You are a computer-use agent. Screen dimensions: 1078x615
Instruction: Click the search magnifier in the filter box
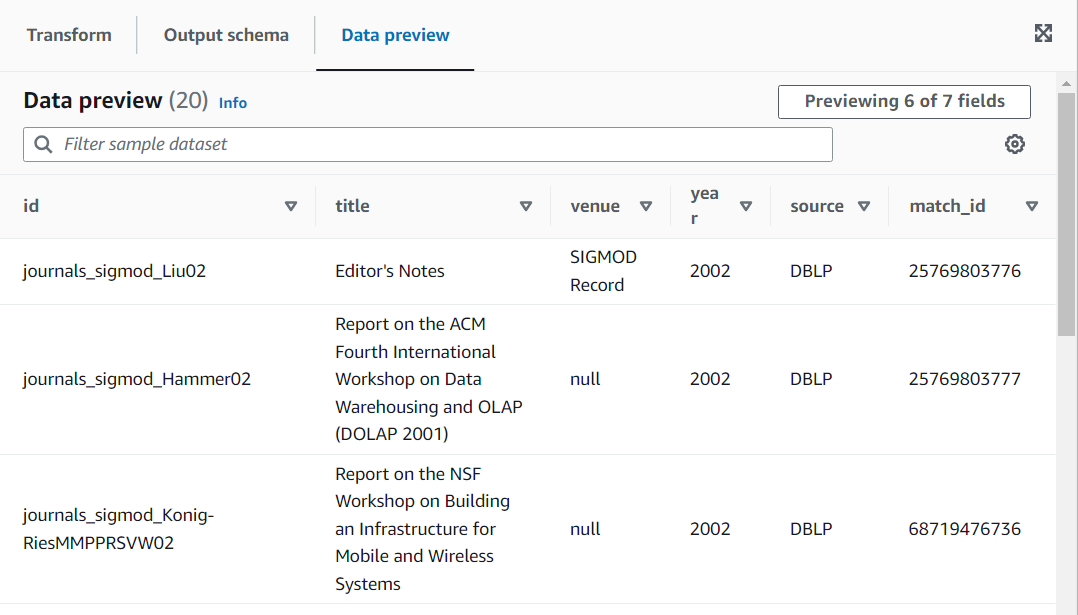click(x=43, y=144)
